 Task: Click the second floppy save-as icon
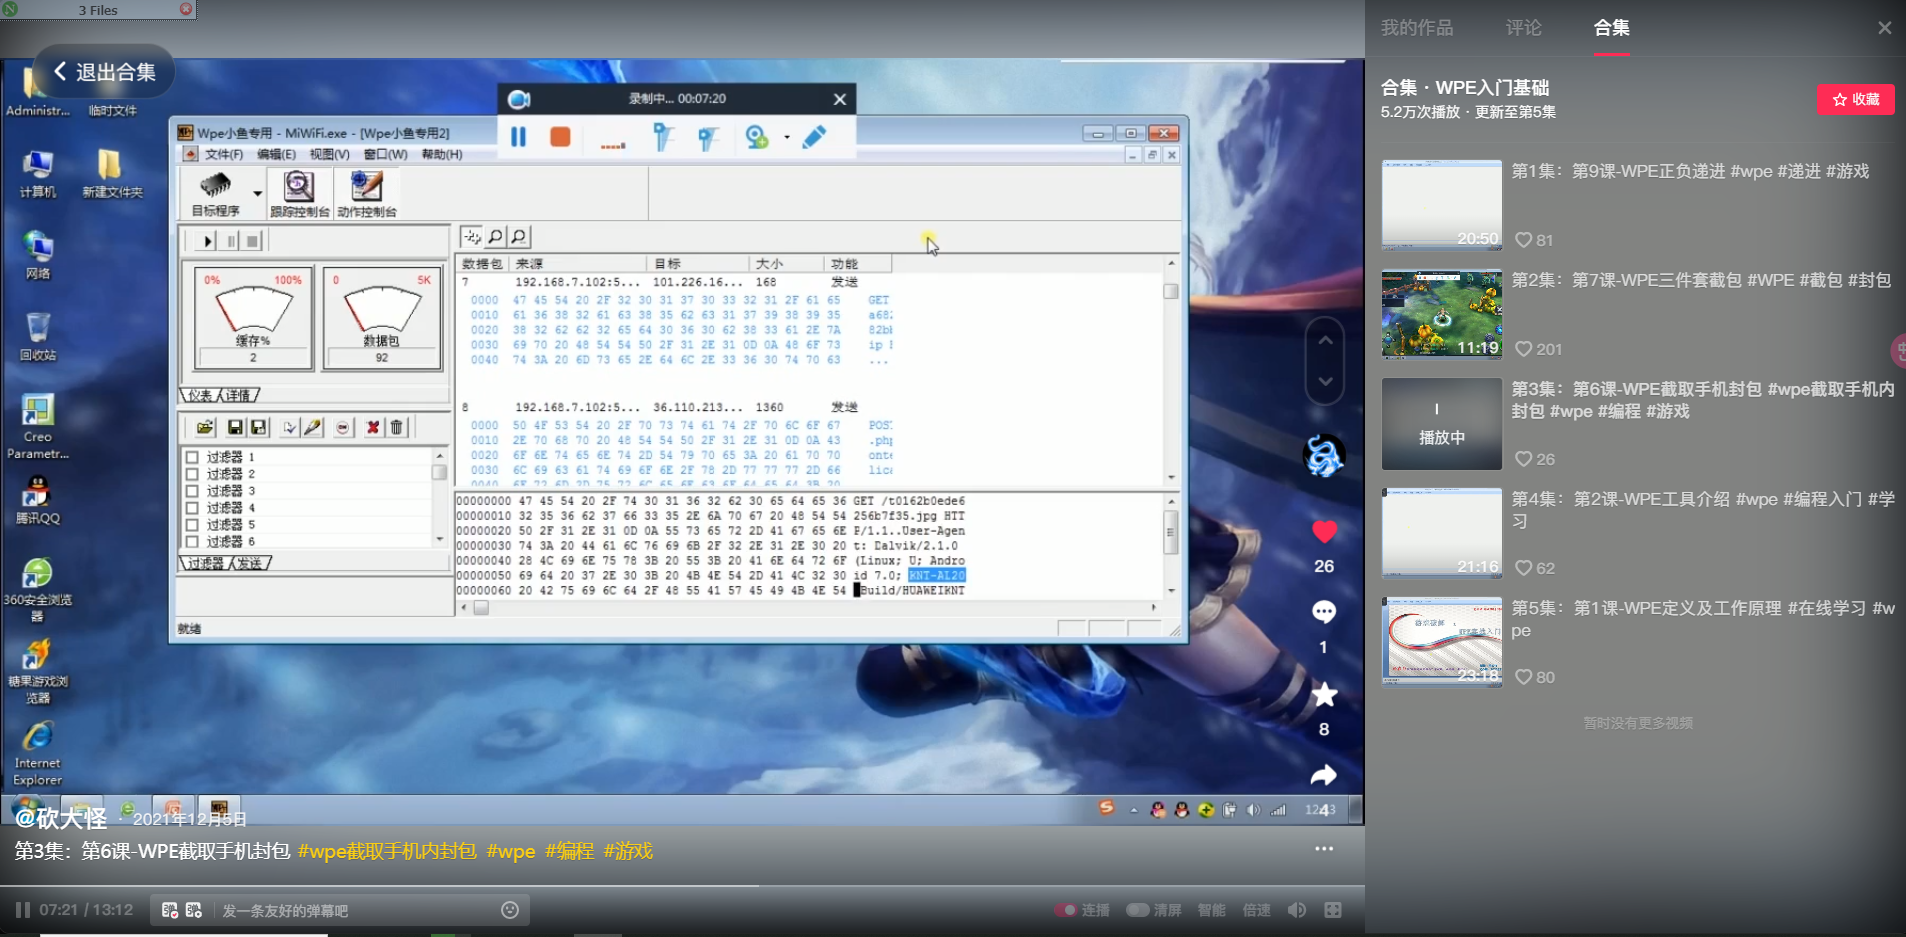tap(258, 428)
